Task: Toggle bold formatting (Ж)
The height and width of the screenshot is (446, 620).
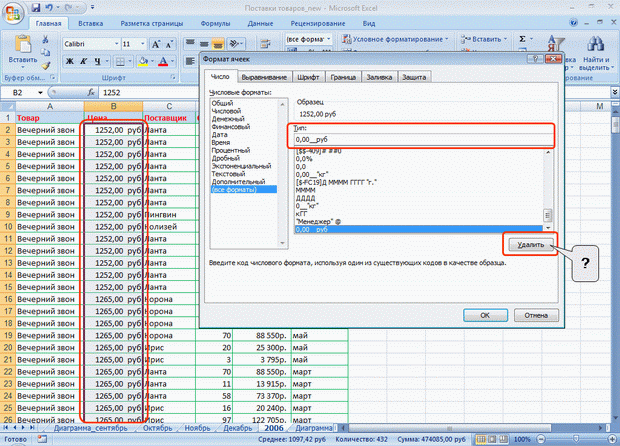Action: [x=68, y=62]
